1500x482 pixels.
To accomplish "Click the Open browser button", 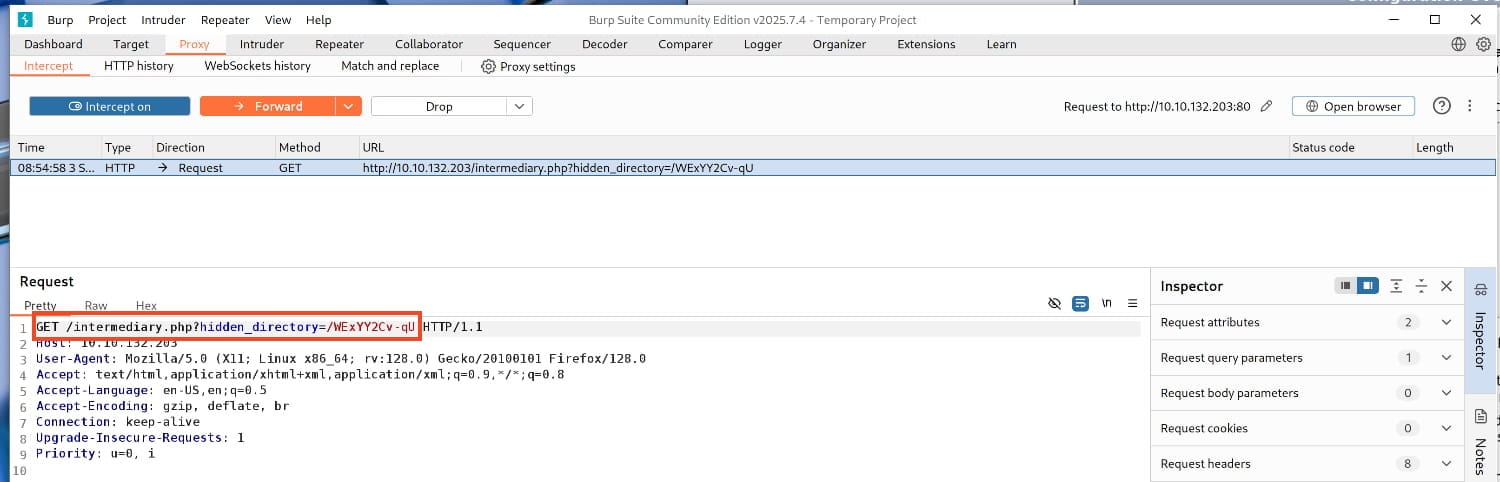I will click(x=1353, y=106).
